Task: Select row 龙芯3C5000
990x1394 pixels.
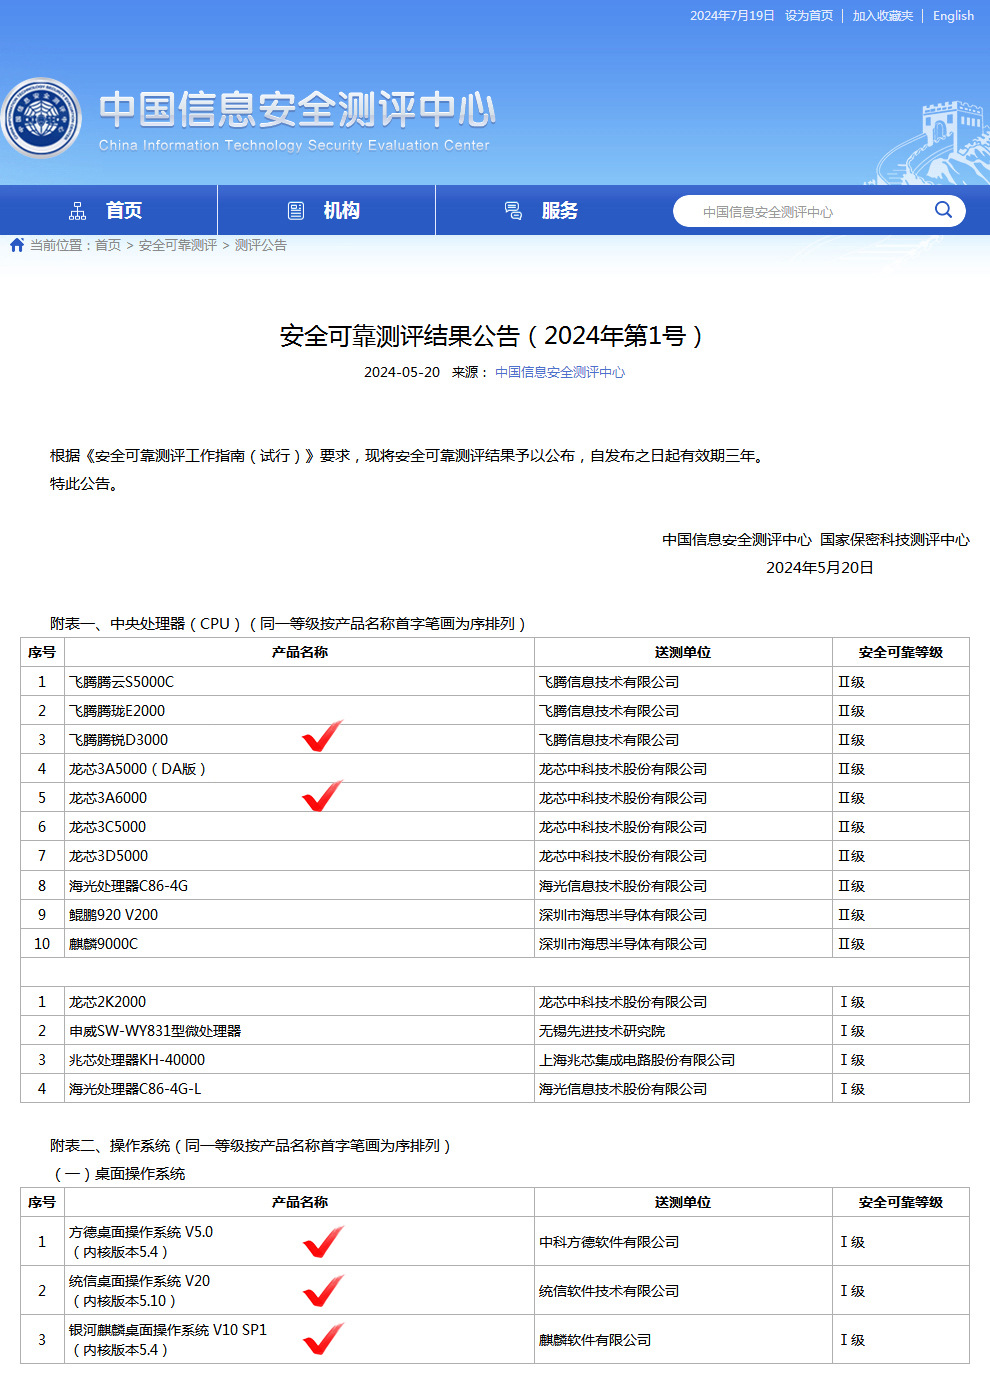Action: [x=494, y=827]
